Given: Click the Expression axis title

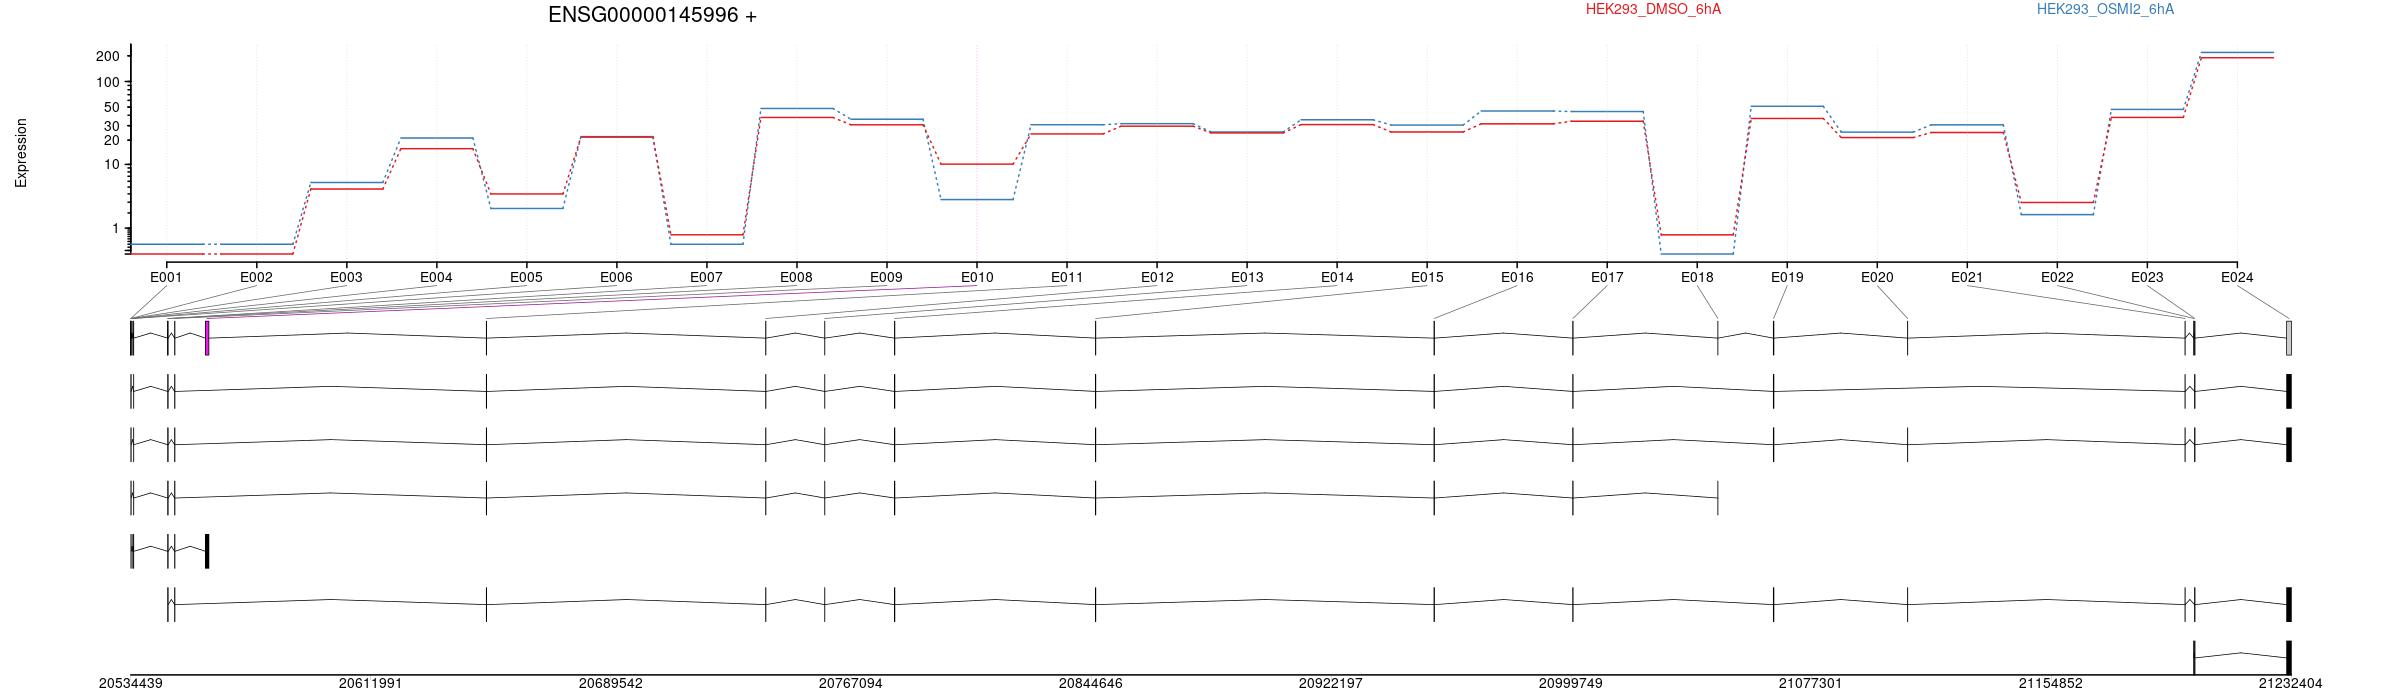Looking at the screenshot, I should tap(21, 153).
